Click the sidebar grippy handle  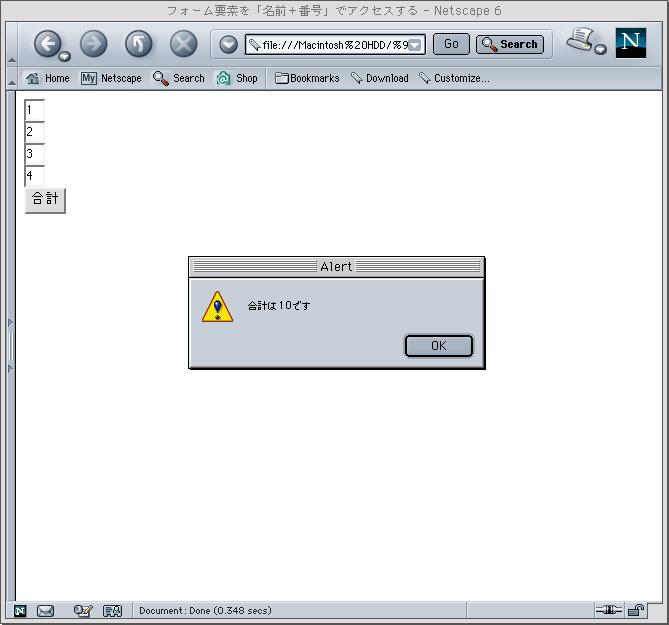[11, 346]
